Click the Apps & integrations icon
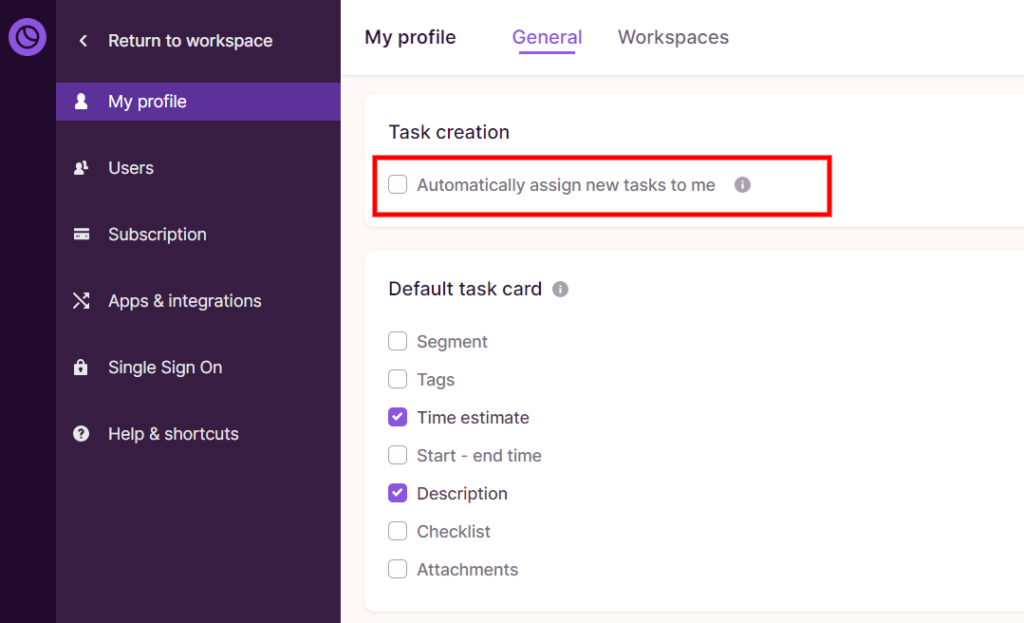The image size is (1024, 623). point(81,300)
